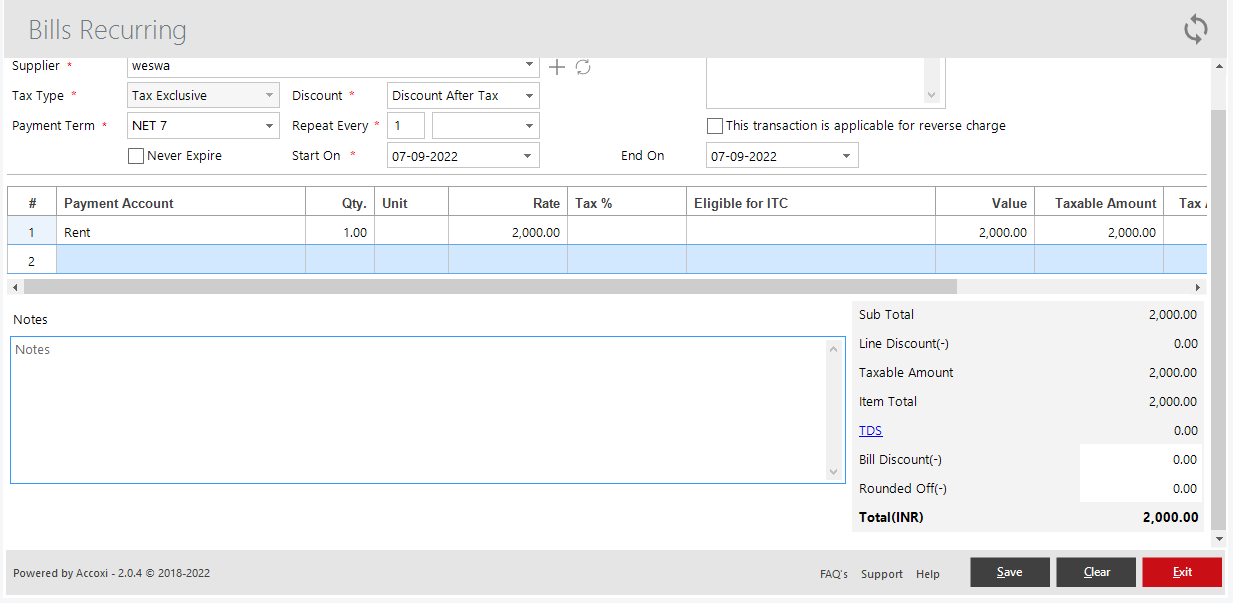
Task: Click the reload icon beside Supplier field
Action: [x=583, y=67]
